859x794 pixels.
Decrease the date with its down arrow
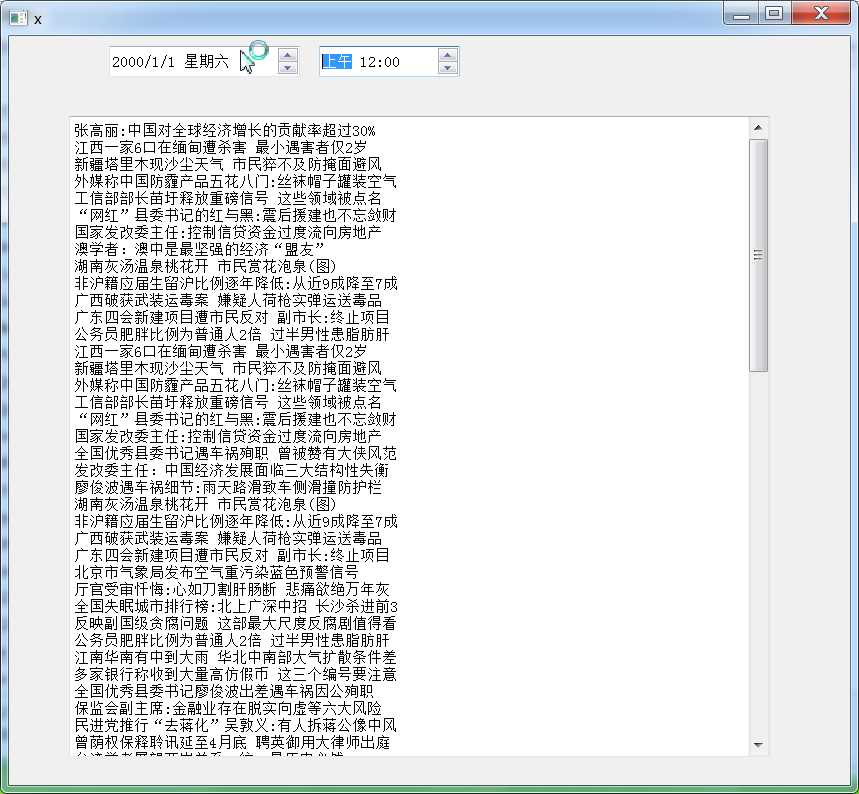coord(288,67)
